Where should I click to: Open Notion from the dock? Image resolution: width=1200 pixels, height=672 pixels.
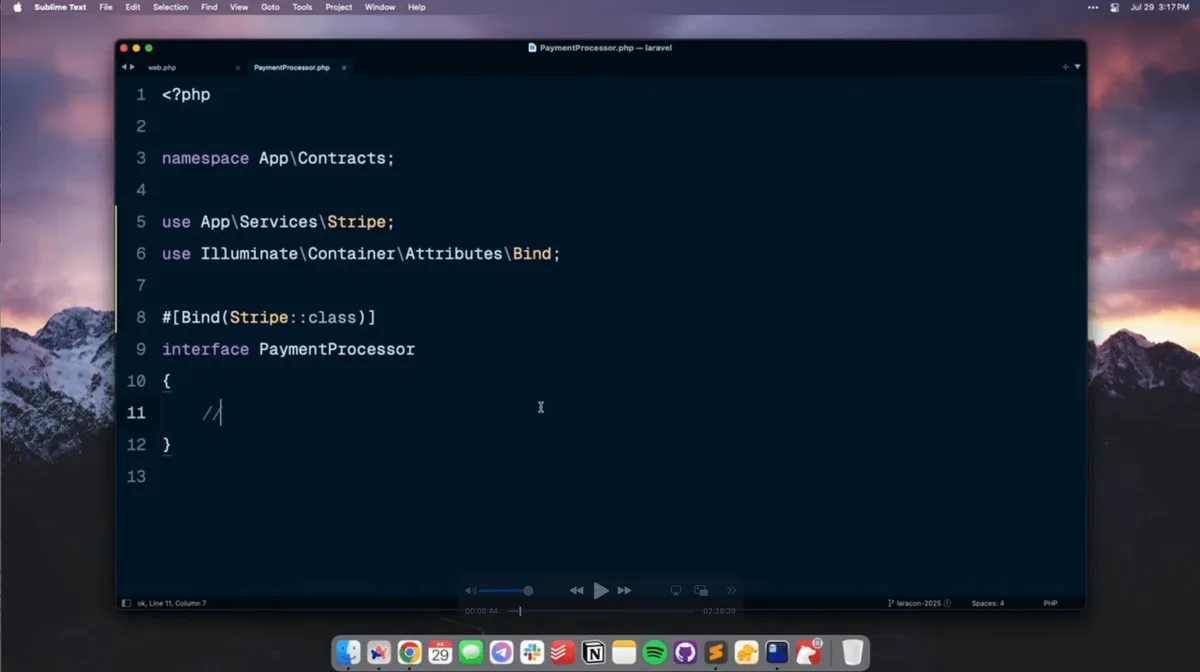click(x=593, y=653)
